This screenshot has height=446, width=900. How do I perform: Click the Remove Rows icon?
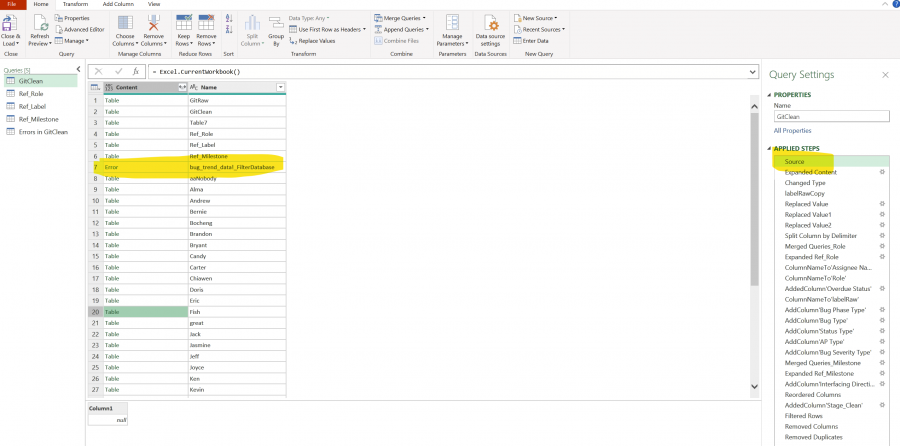(206, 23)
